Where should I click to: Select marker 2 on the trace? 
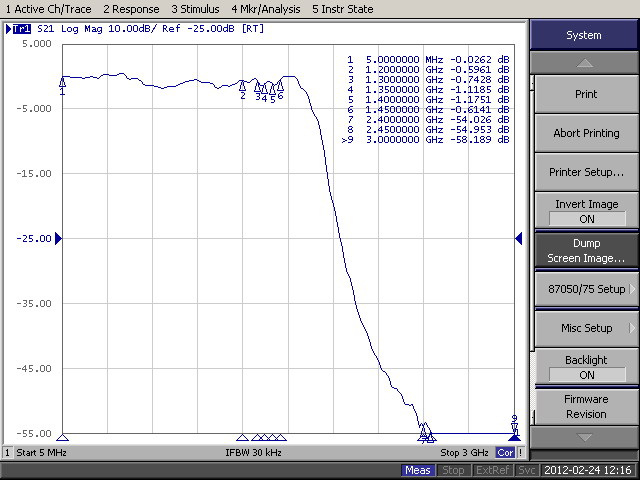tap(243, 89)
